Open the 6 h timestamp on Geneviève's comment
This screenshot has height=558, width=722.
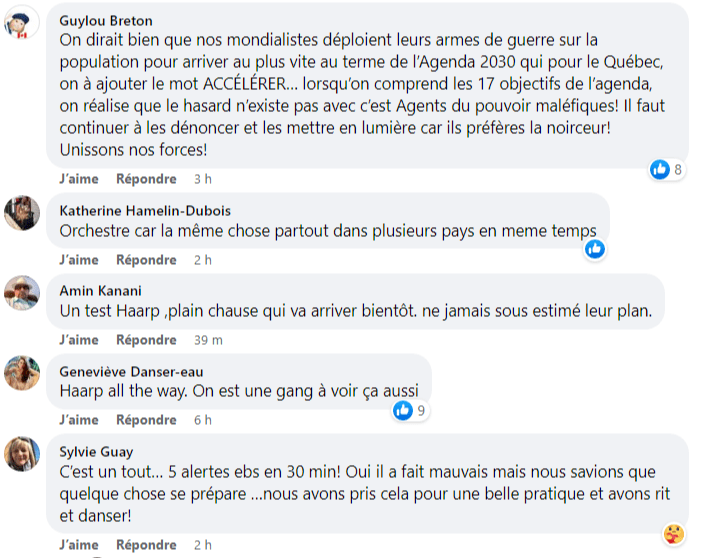click(x=202, y=420)
